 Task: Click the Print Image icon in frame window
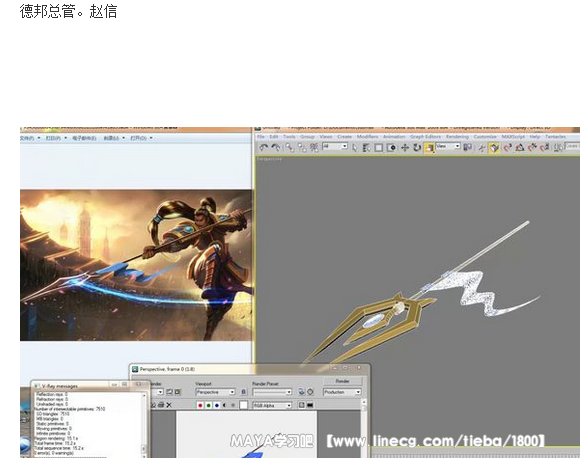[x=161, y=405]
